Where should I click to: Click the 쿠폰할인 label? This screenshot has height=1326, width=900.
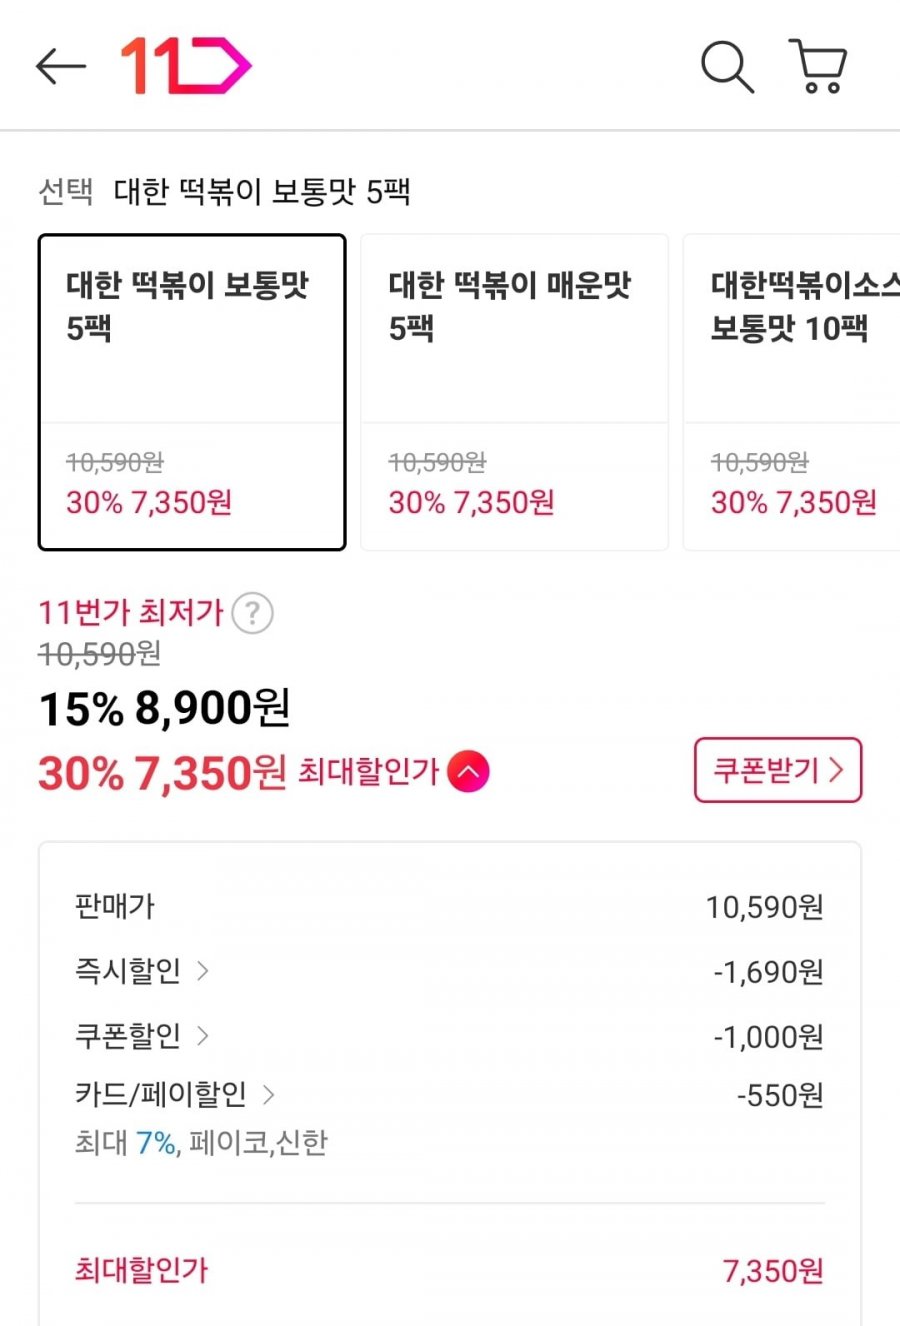pyautogui.click(x=128, y=1035)
